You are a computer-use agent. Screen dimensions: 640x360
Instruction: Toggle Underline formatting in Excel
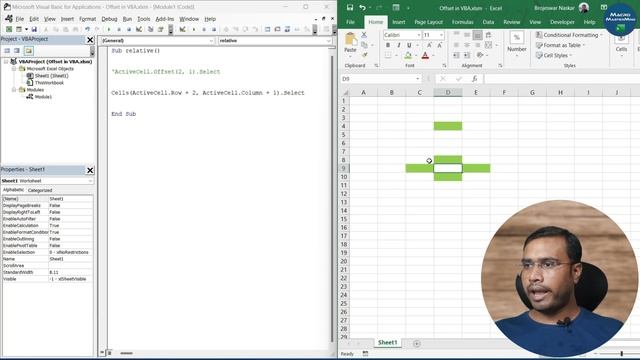[x=409, y=45]
